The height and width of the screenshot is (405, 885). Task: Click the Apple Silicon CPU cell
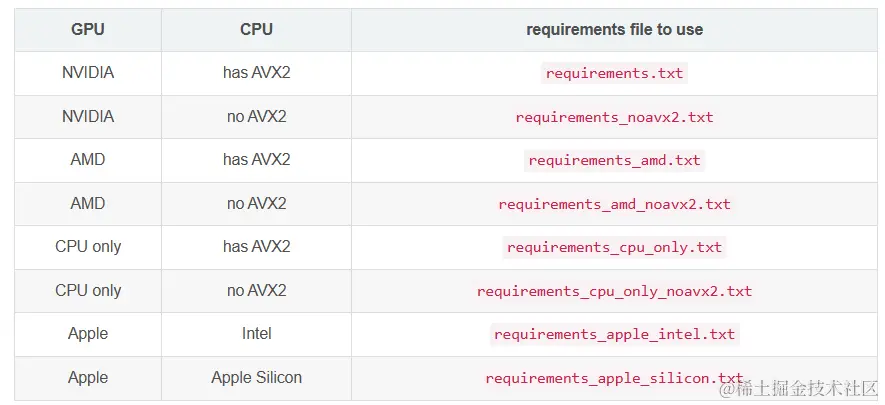(x=256, y=377)
